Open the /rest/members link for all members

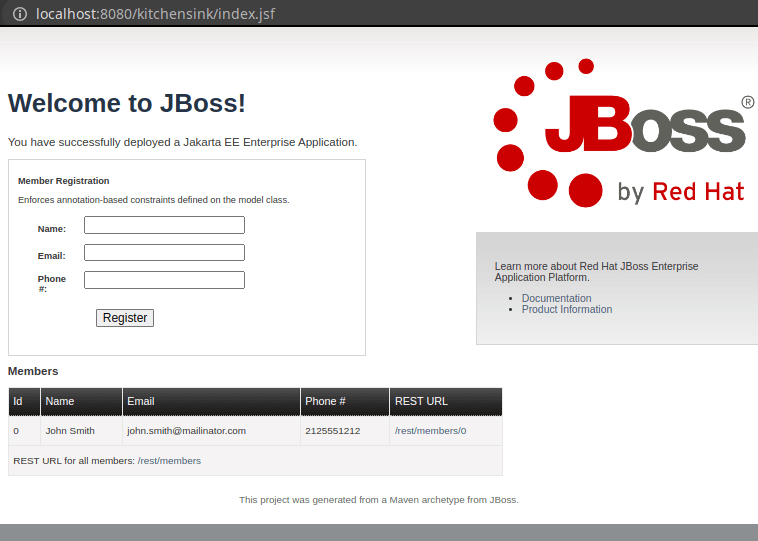click(x=169, y=461)
